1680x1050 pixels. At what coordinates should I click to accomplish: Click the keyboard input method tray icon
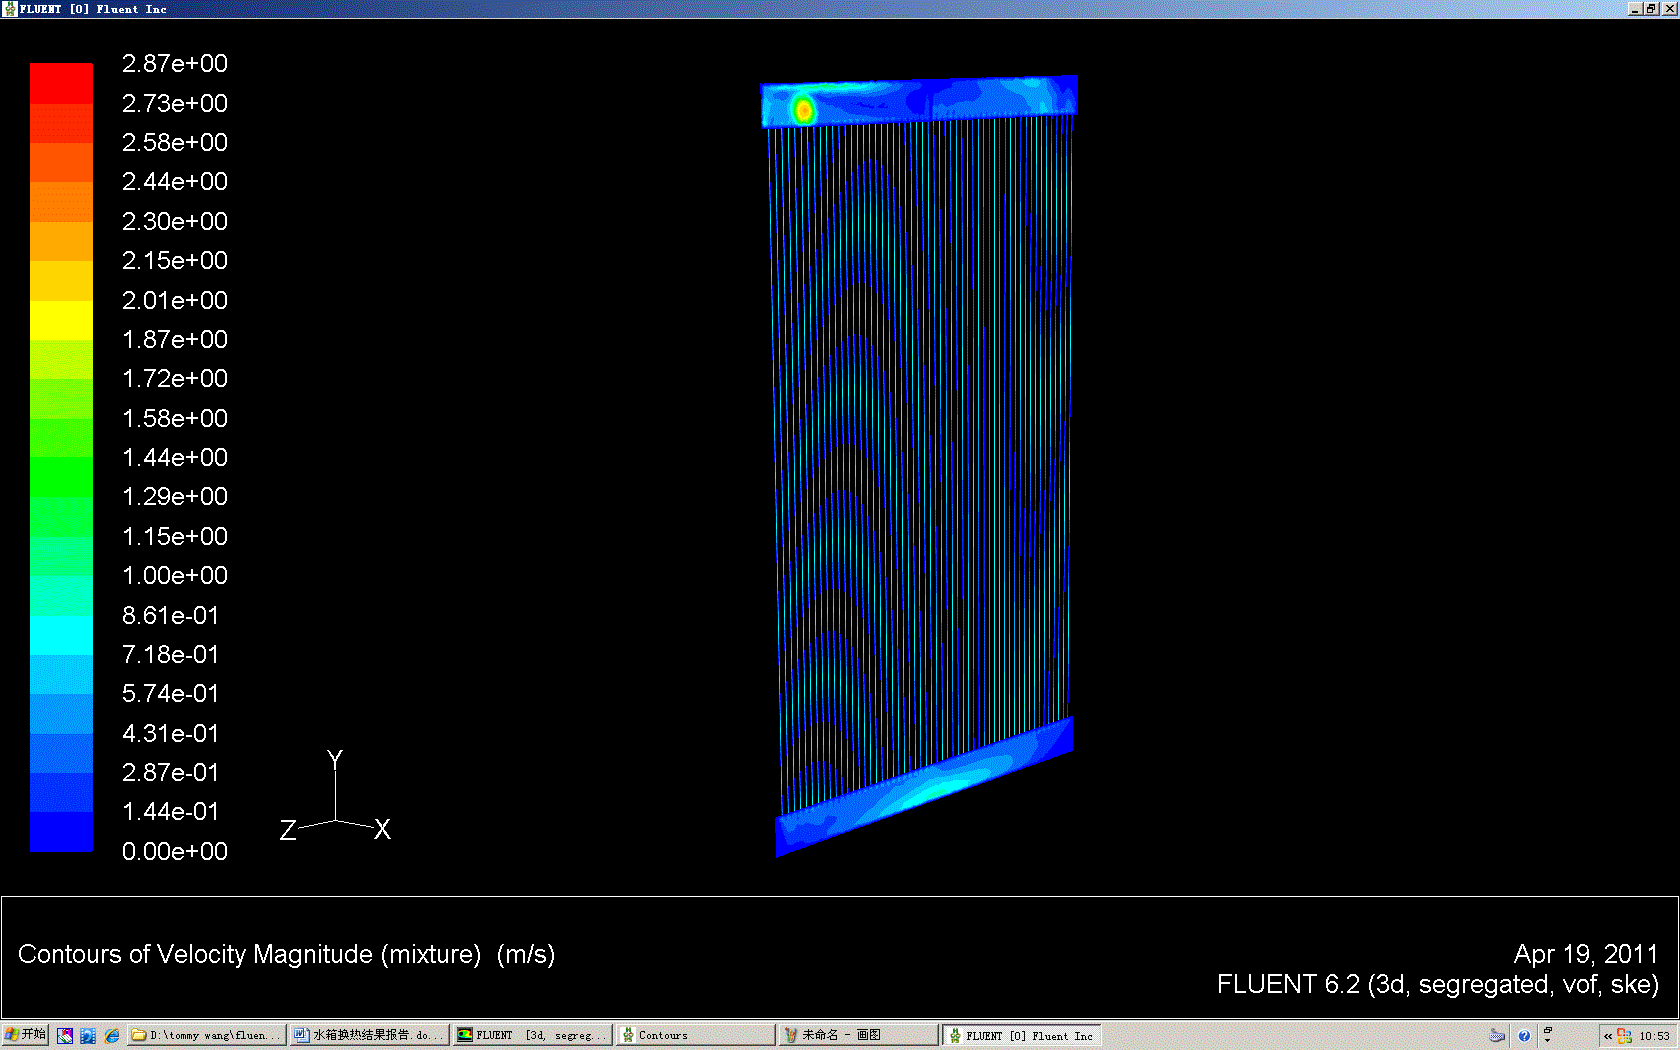(x=1497, y=1036)
